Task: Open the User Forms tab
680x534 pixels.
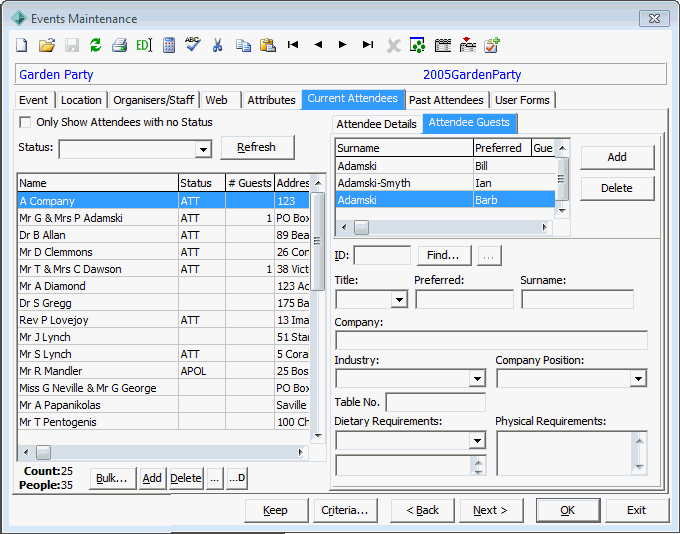Action: pyautogui.click(x=522, y=100)
